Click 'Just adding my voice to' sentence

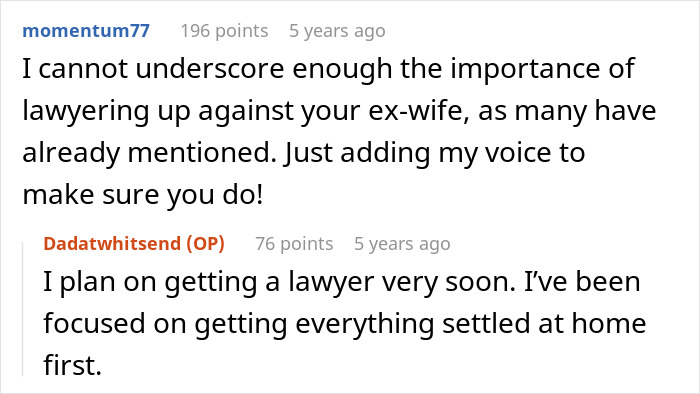coord(434,153)
